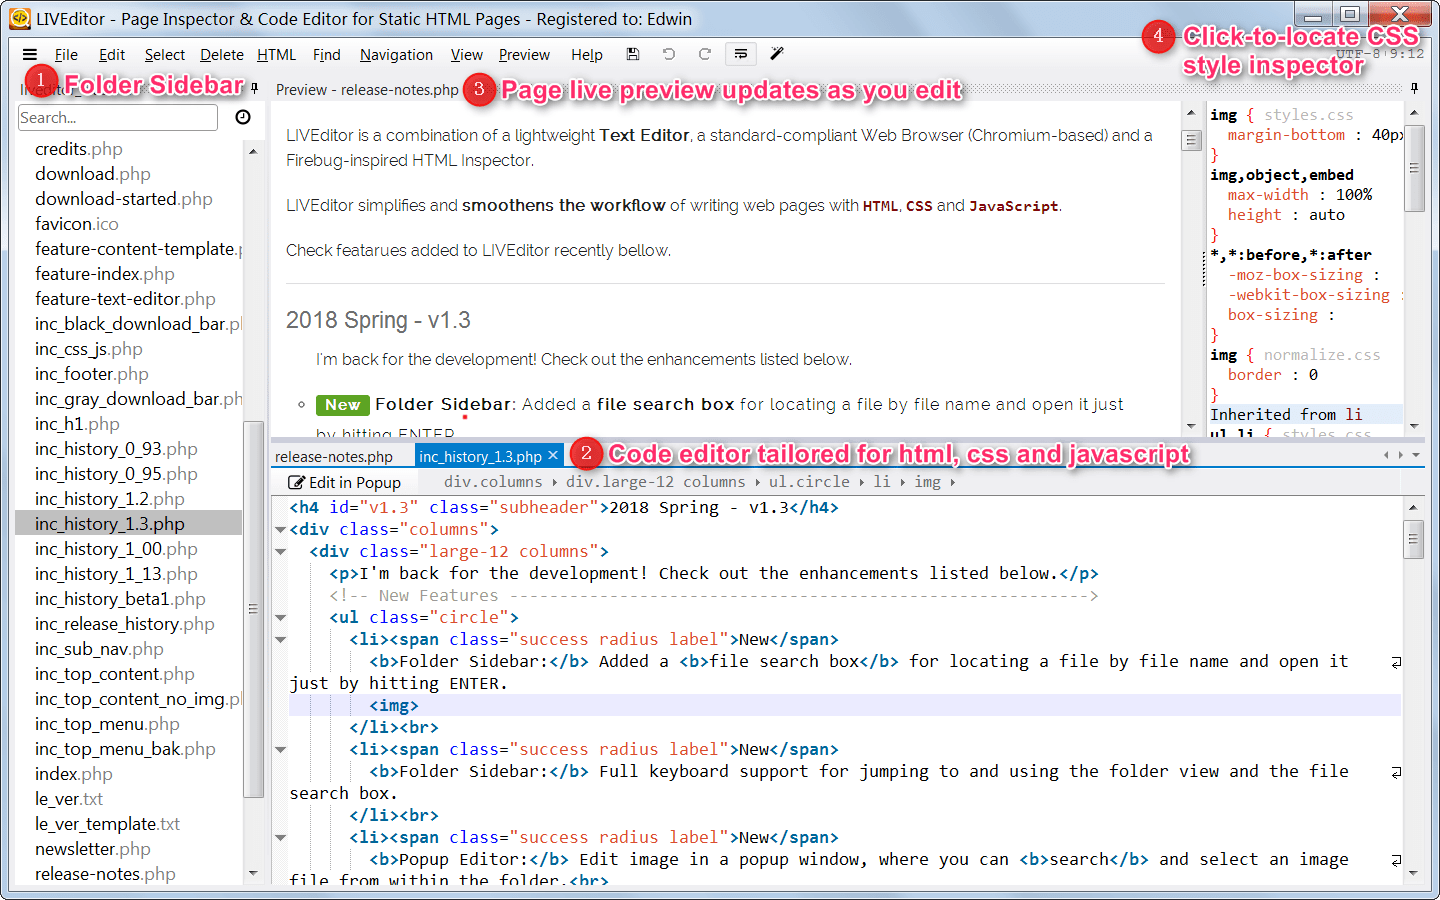Screen dimensions: 1440x900
Task: Collapse the ul class circle code block
Action: (281, 618)
